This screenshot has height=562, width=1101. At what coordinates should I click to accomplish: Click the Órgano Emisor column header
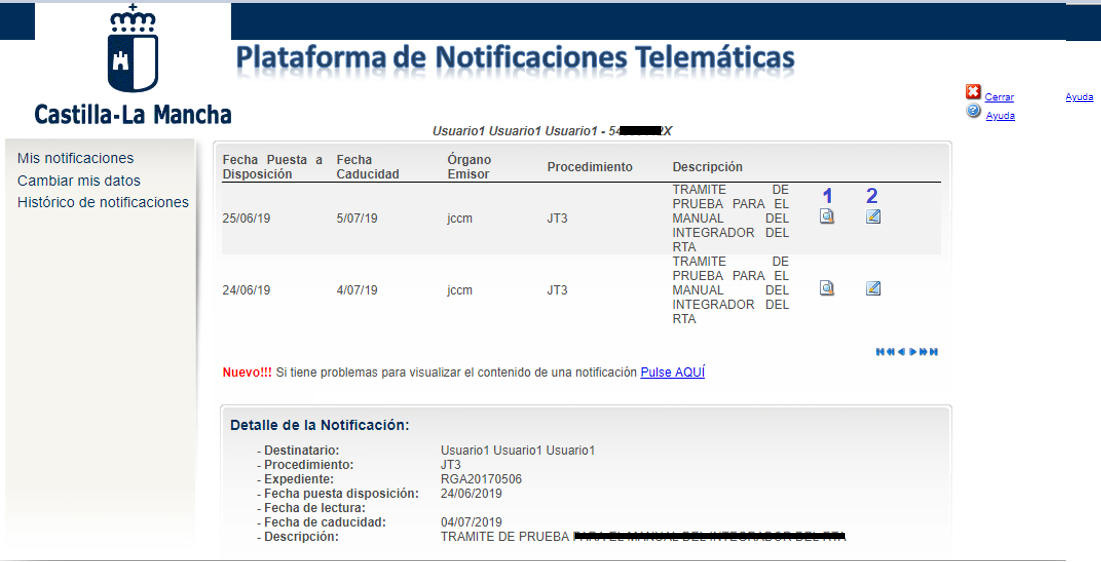click(469, 166)
